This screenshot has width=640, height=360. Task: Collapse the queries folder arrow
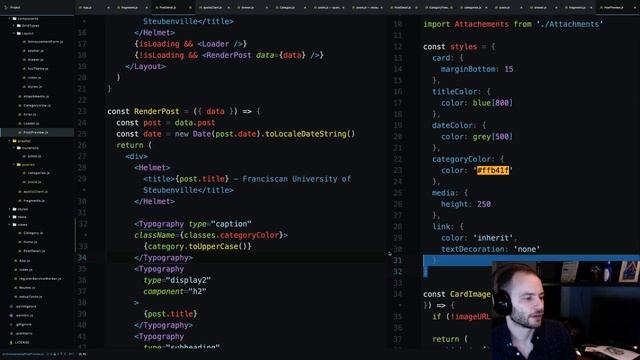tap(13, 164)
